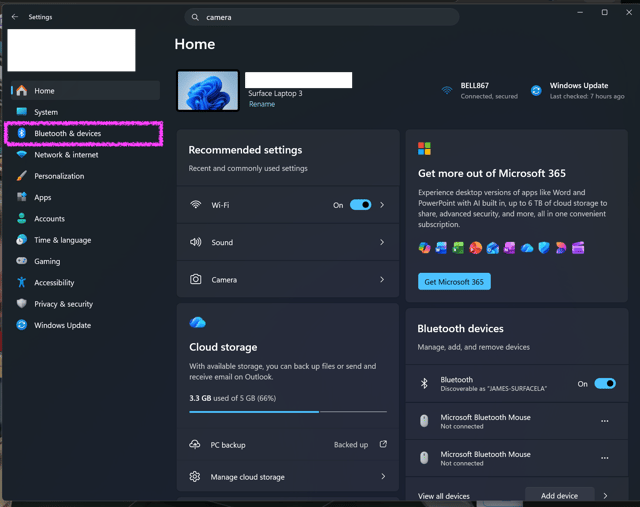640x507 pixels.
Task: Open Network & internet page
Action: pos(85,155)
